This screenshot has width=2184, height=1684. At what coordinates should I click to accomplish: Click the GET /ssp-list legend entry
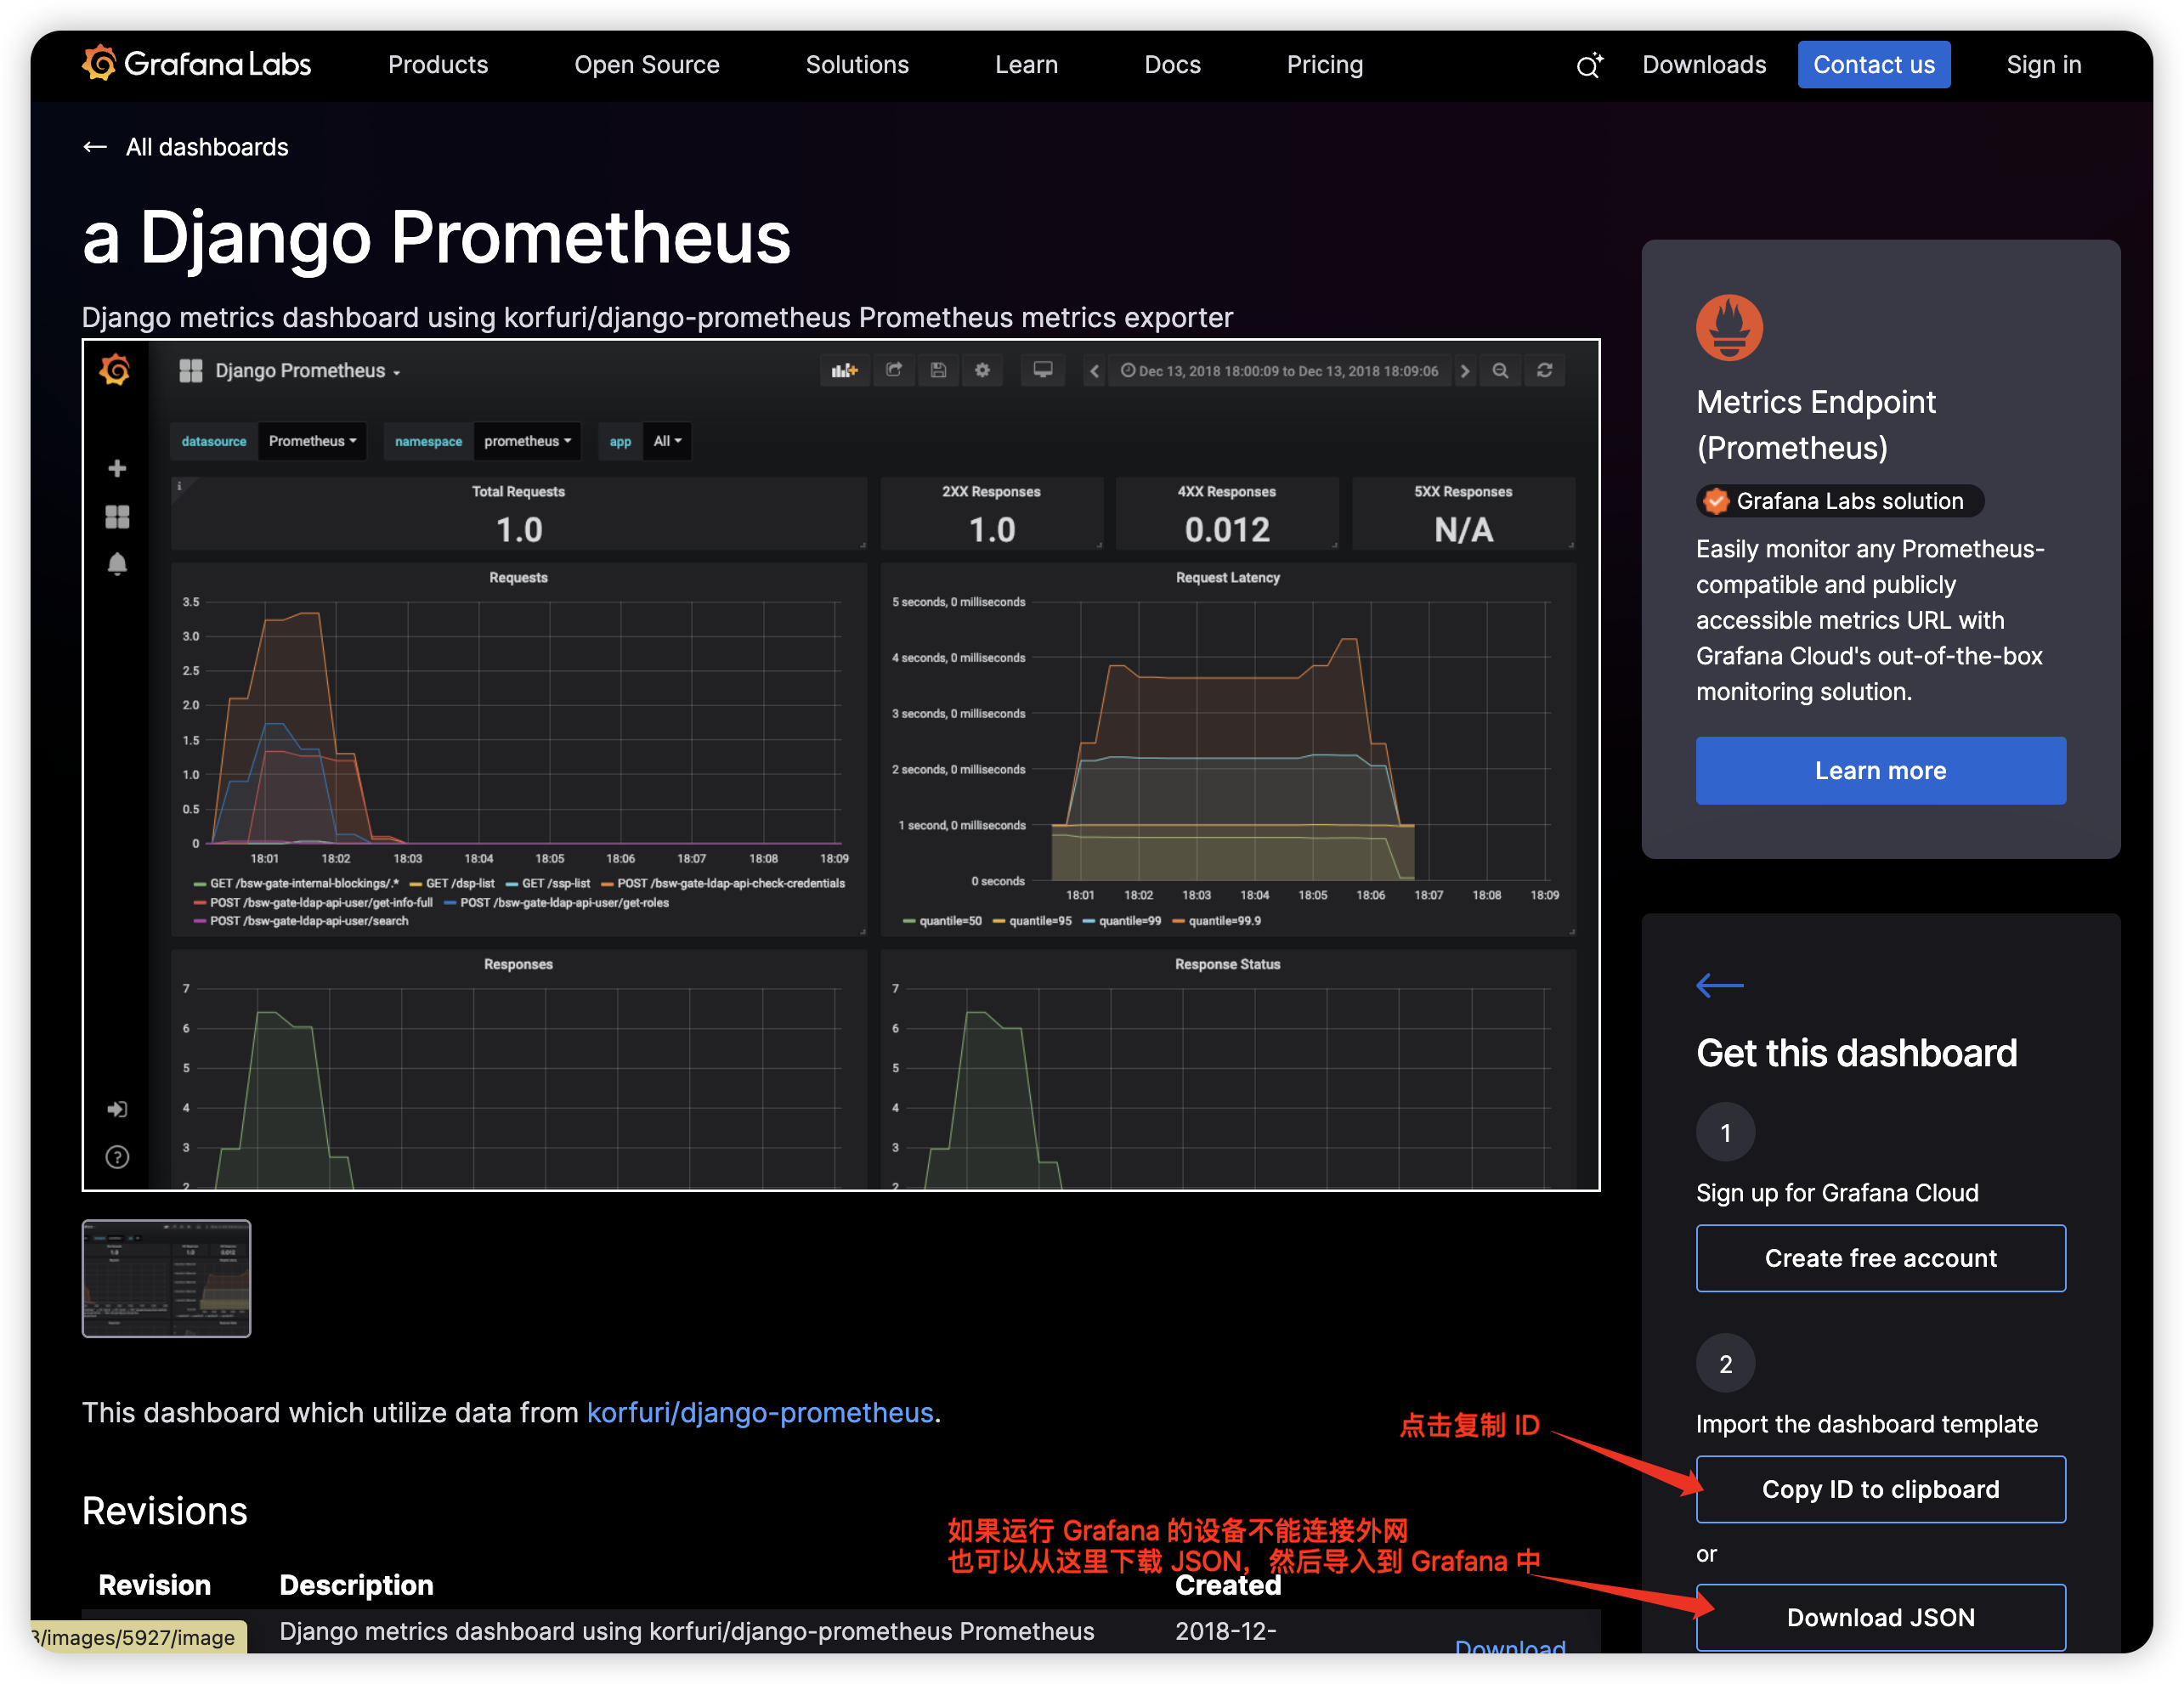point(548,883)
